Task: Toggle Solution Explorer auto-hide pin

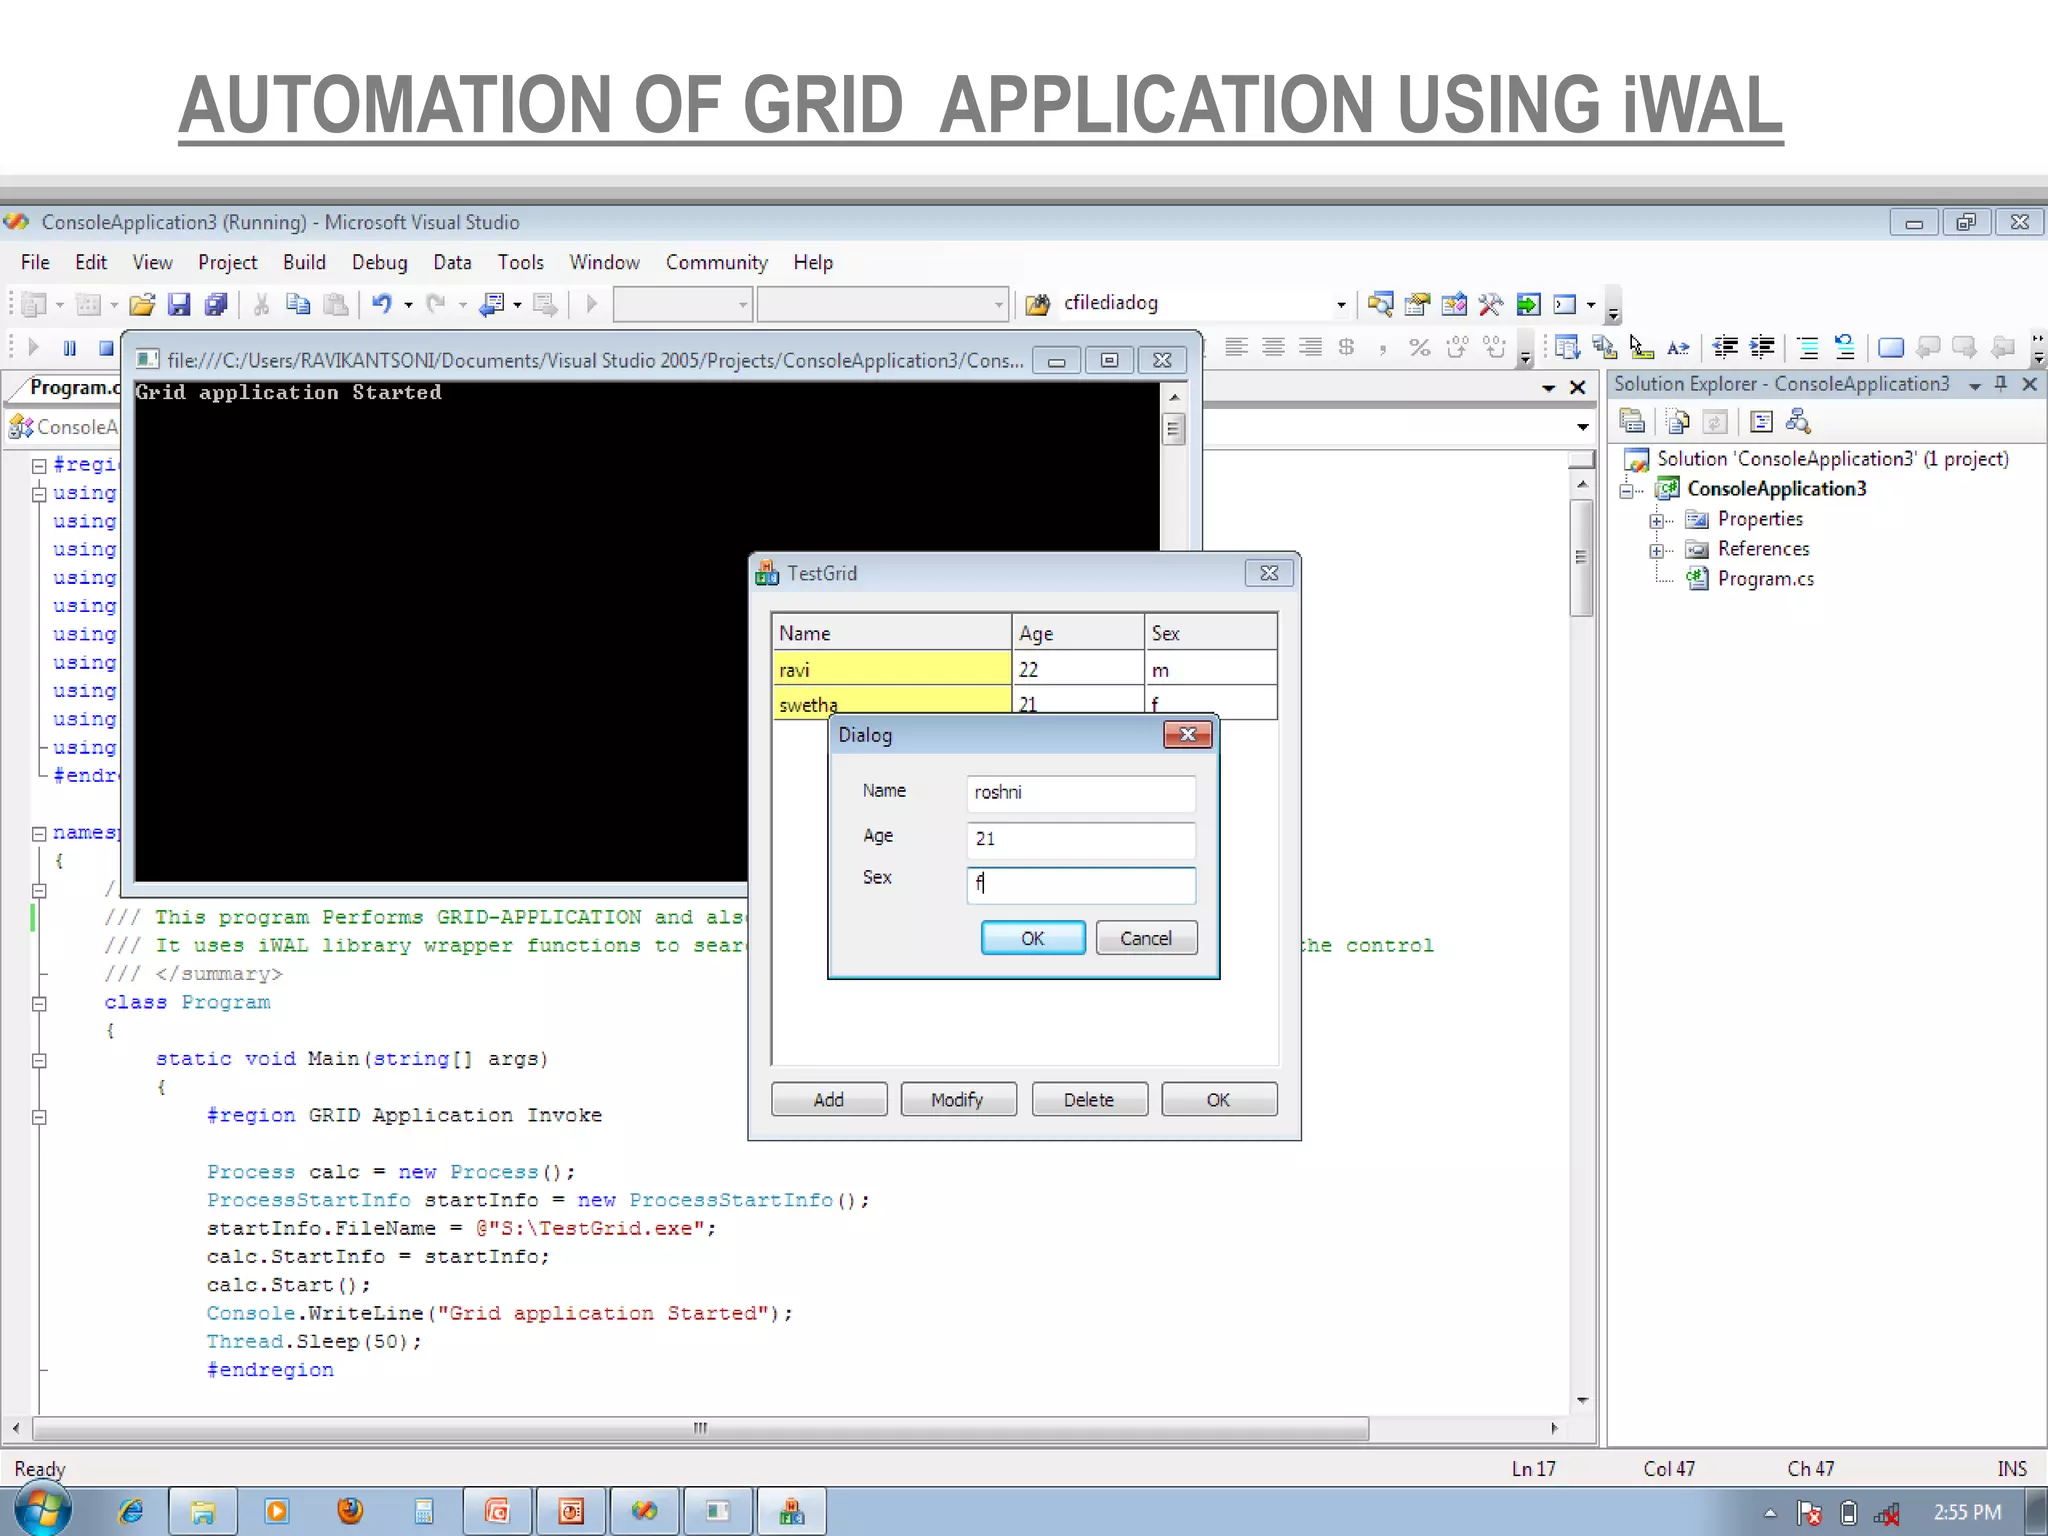Action: [2002, 384]
